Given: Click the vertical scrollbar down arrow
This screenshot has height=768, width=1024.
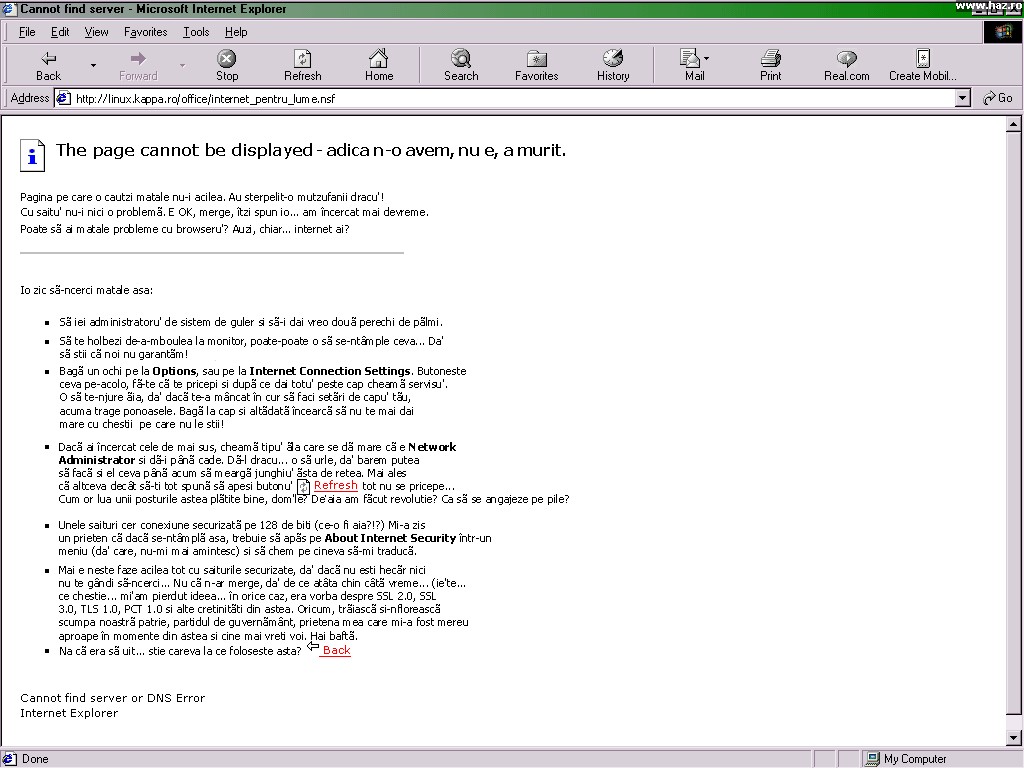Looking at the screenshot, I should [1015, 738].
